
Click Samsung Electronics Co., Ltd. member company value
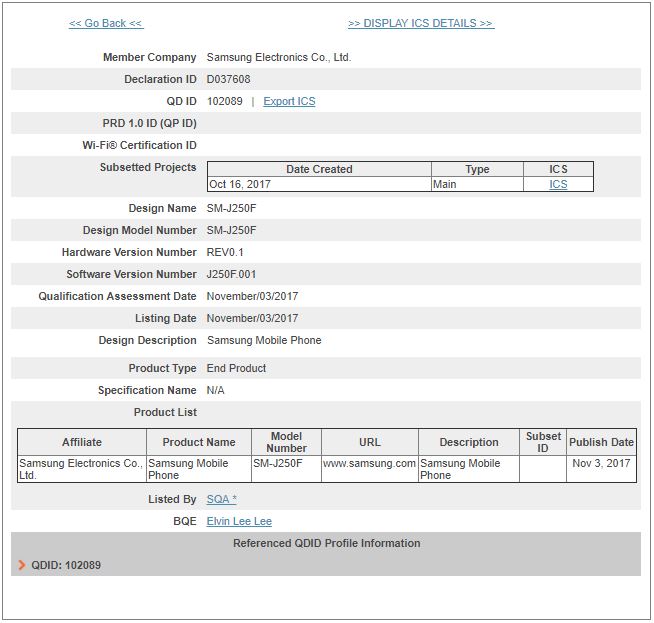[x=279, y=57]
